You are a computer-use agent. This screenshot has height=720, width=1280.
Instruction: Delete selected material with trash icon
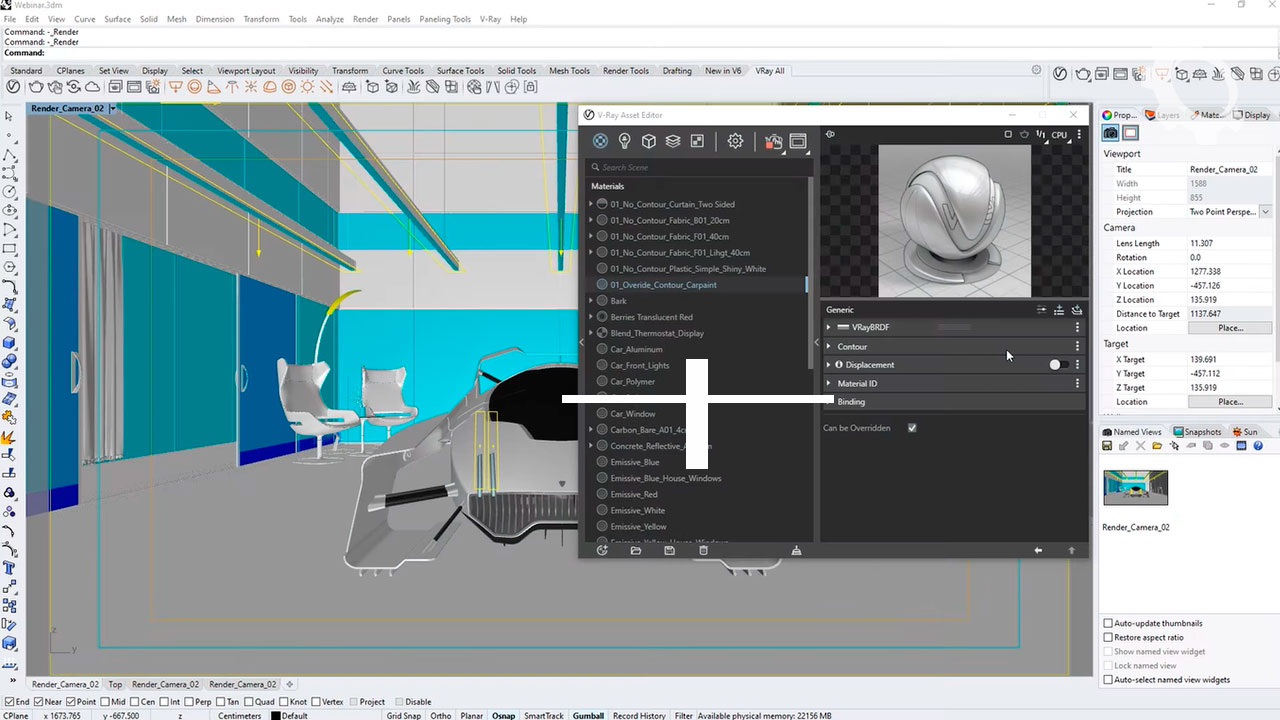pos(703,550)
